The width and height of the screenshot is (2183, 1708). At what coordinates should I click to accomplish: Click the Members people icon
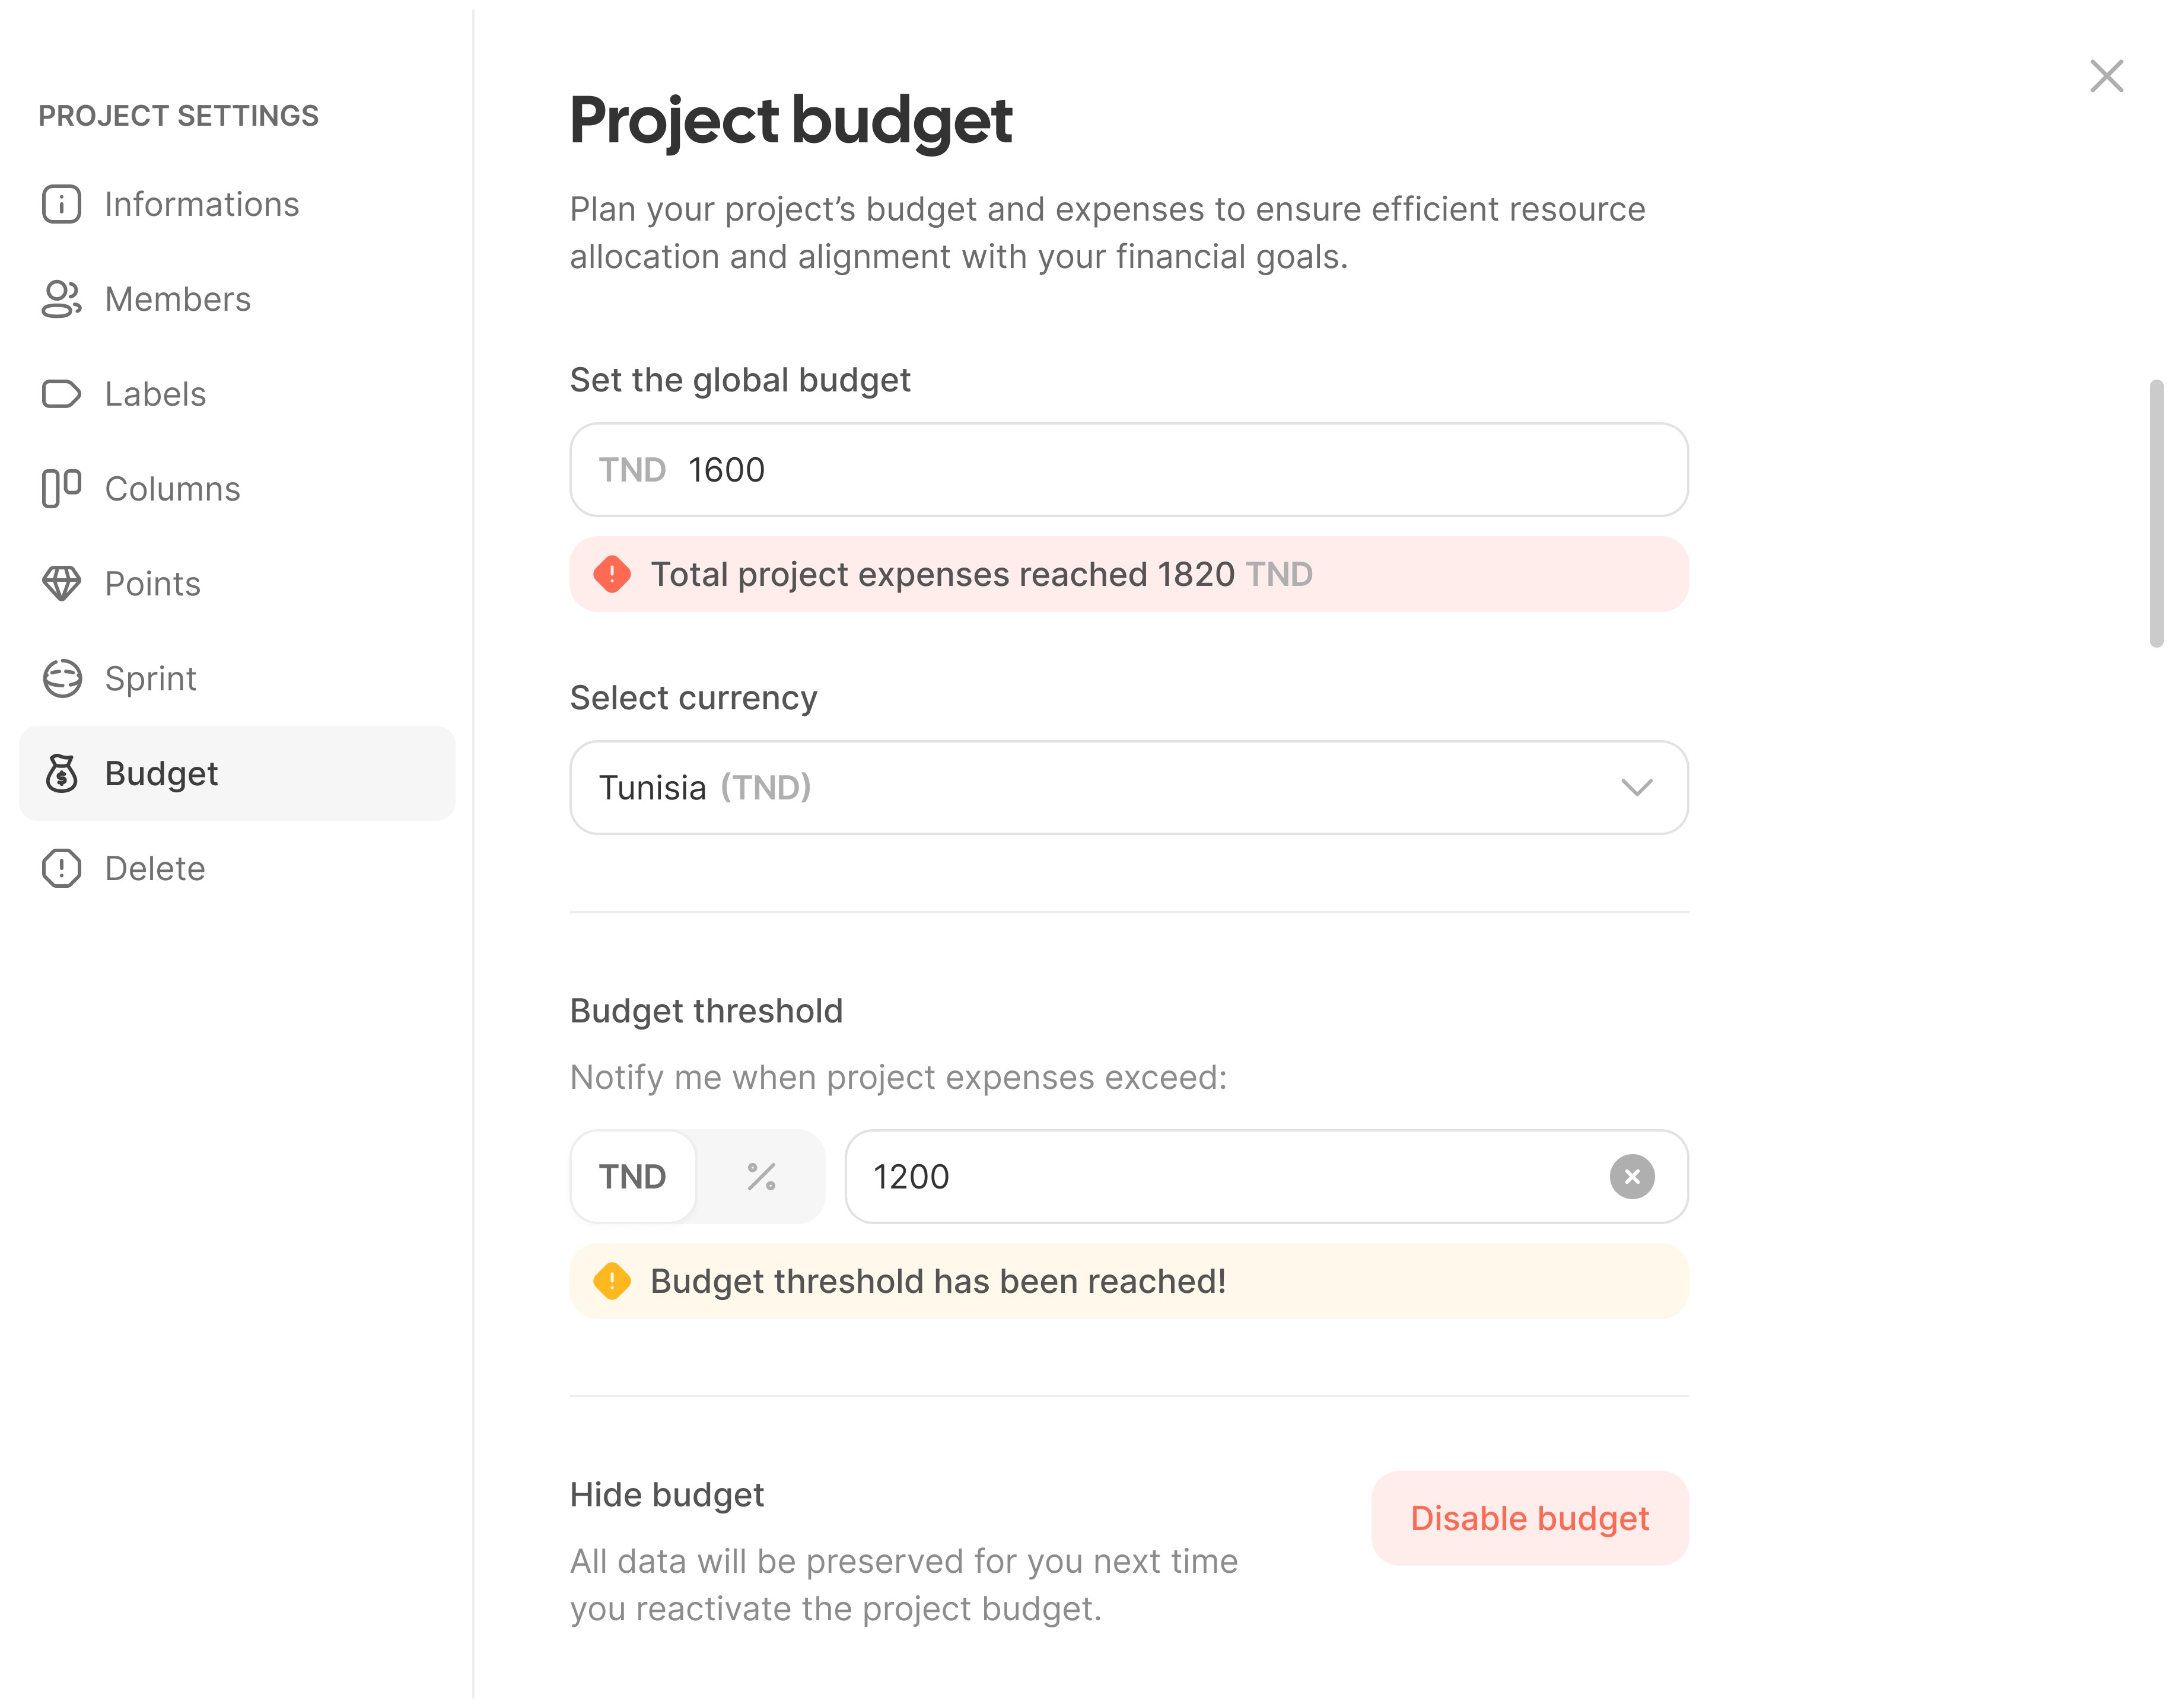pos(61,299)
